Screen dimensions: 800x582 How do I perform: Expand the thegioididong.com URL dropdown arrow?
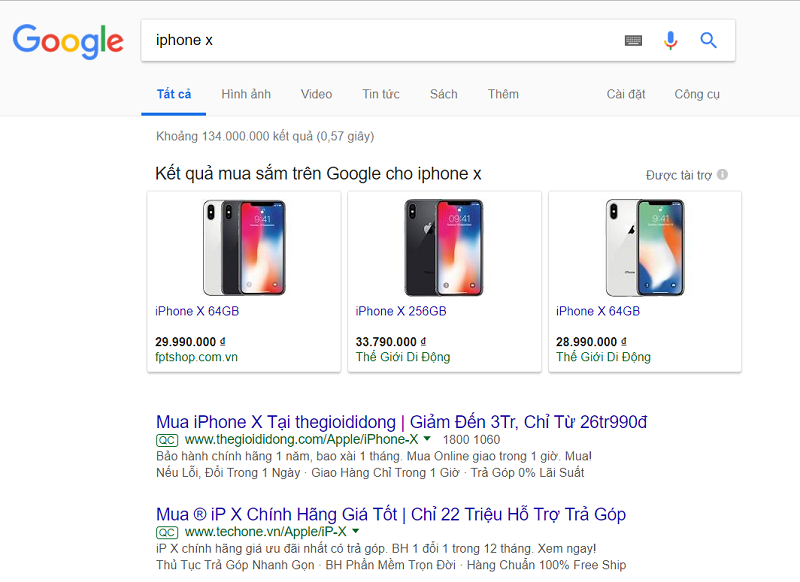tap(427, 439)
